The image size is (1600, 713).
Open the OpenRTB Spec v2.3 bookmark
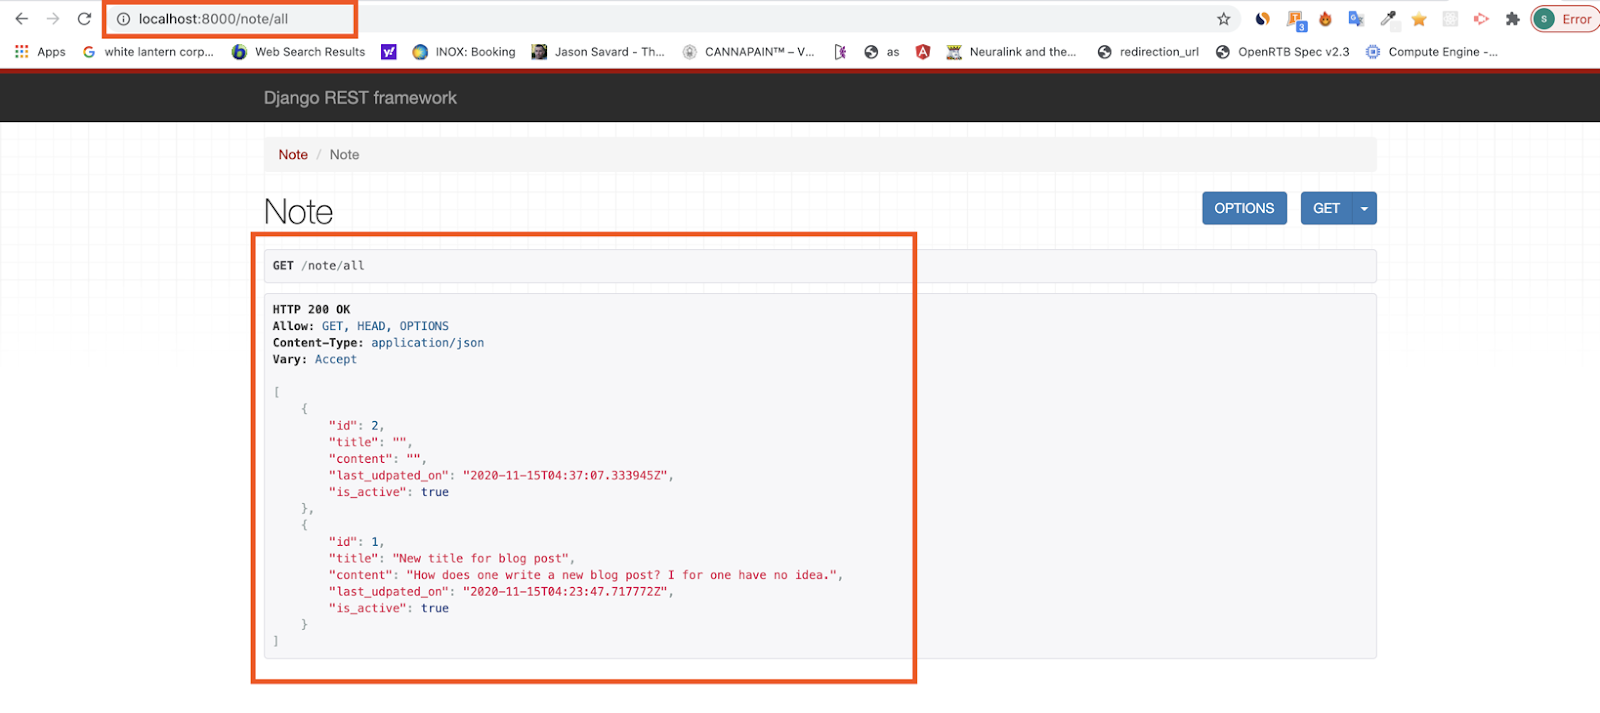[x=1282, y=52]
